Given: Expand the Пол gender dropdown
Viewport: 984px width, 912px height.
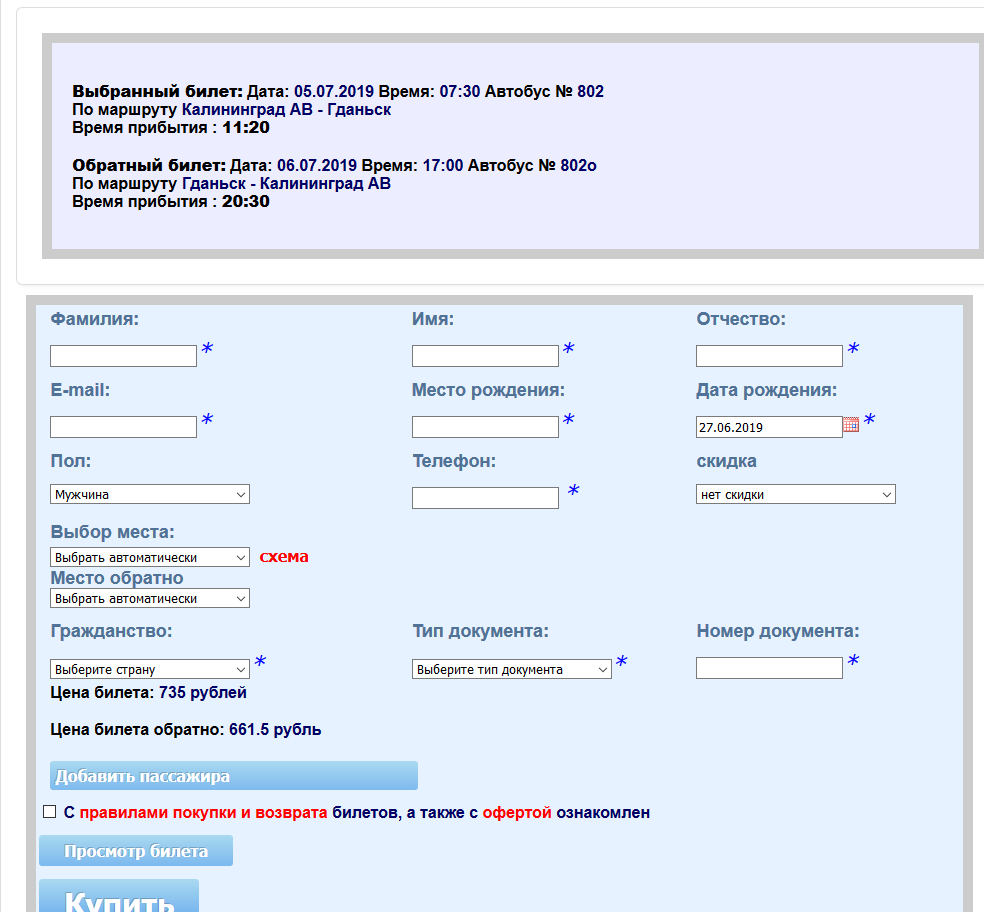Looking at the screenshot, I should tap(149, 494).
